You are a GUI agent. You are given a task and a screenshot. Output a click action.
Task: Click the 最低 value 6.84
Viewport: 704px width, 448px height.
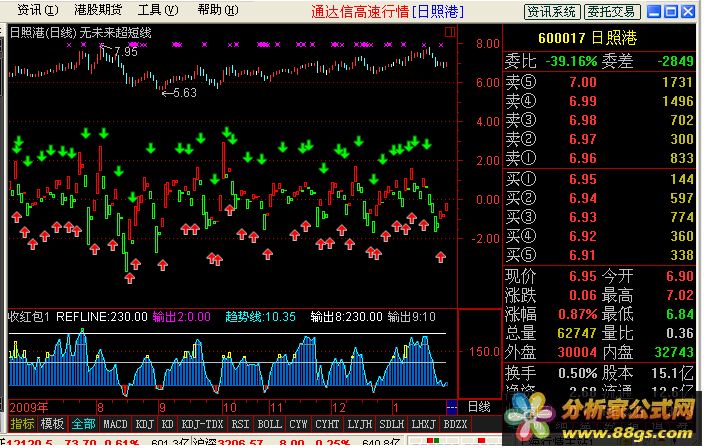(x=680, y=314)
